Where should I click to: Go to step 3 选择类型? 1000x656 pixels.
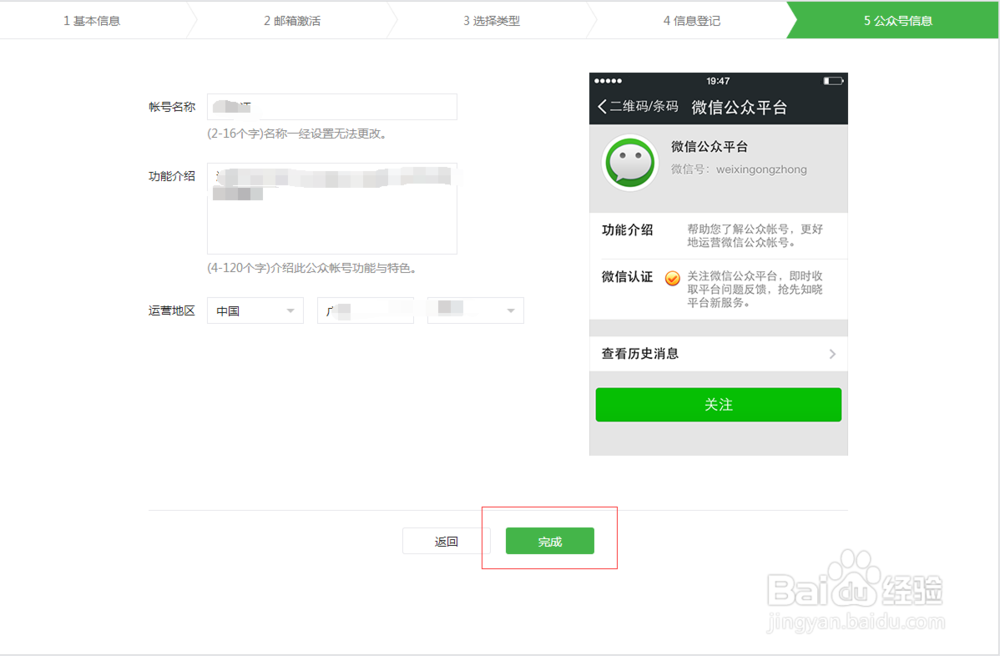[x=492, y=20]
